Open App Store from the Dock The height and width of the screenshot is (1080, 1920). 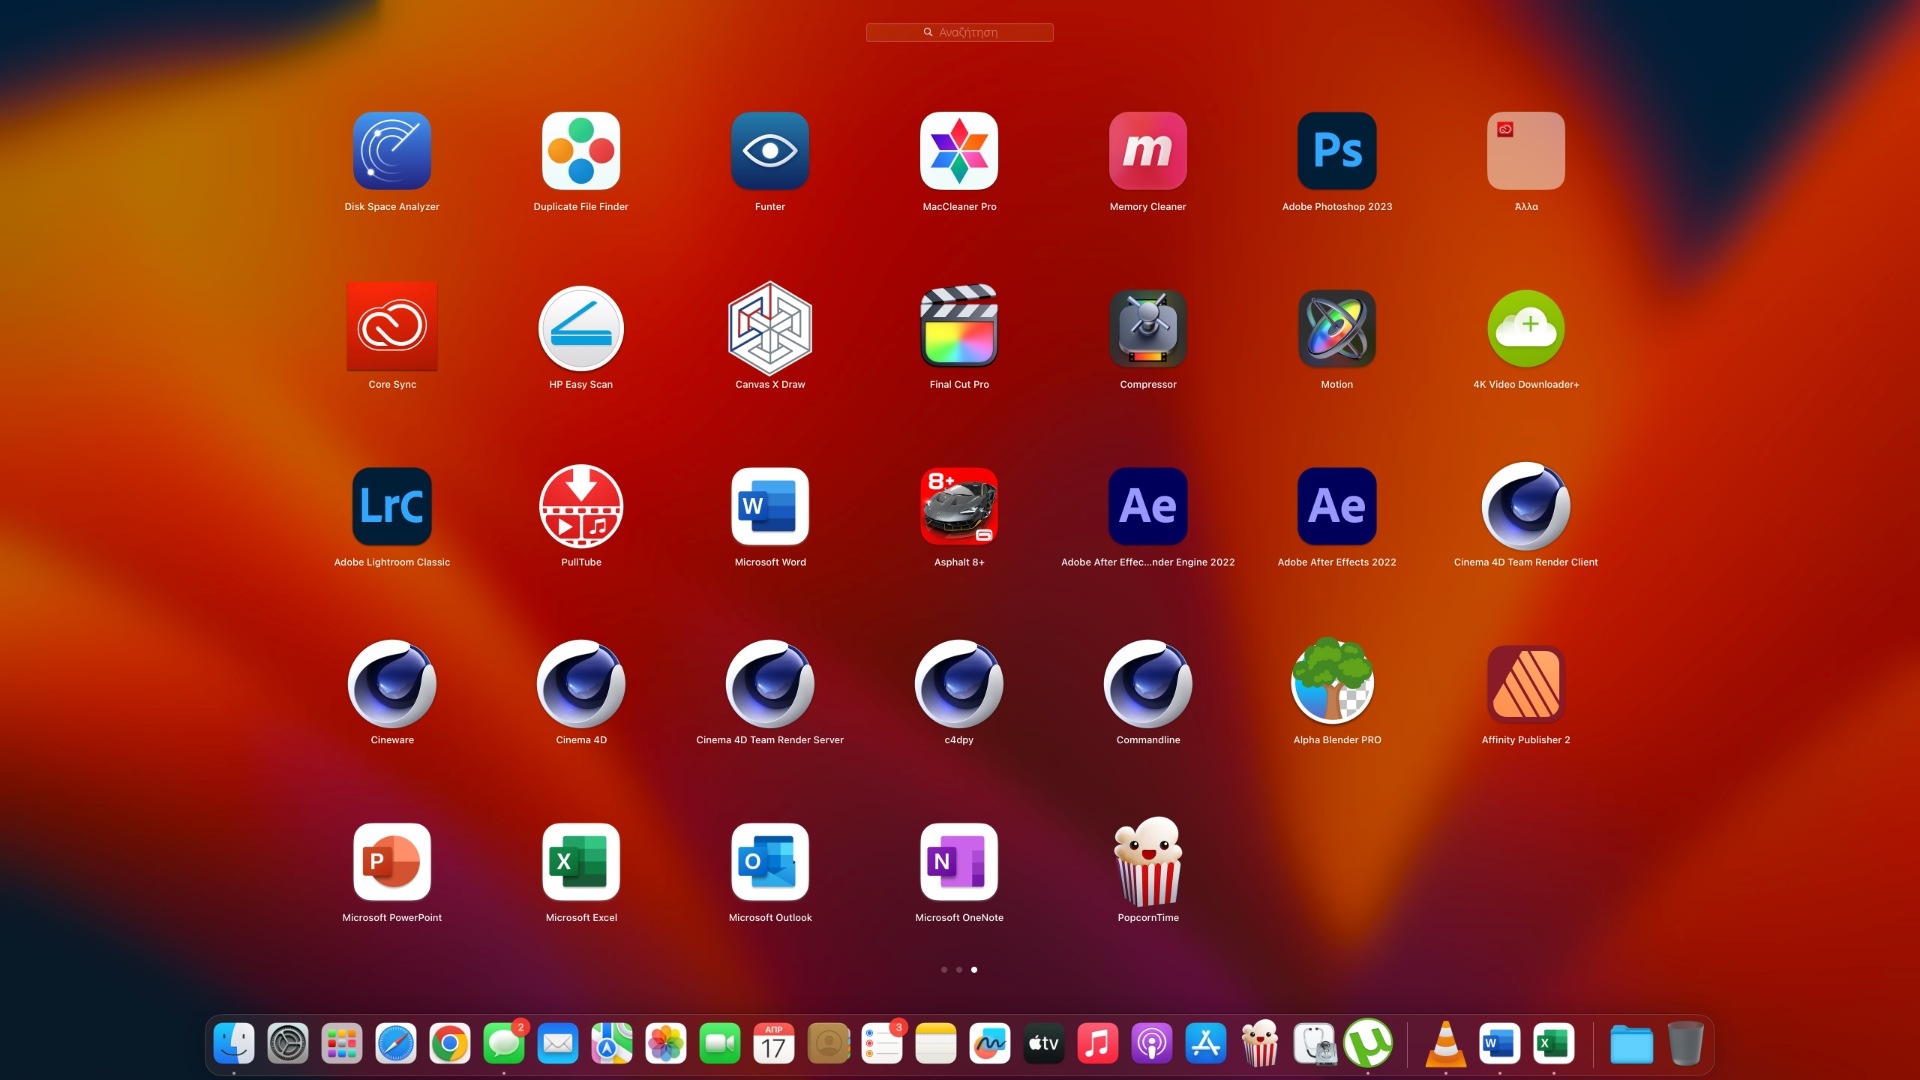coord(1206,1044)
